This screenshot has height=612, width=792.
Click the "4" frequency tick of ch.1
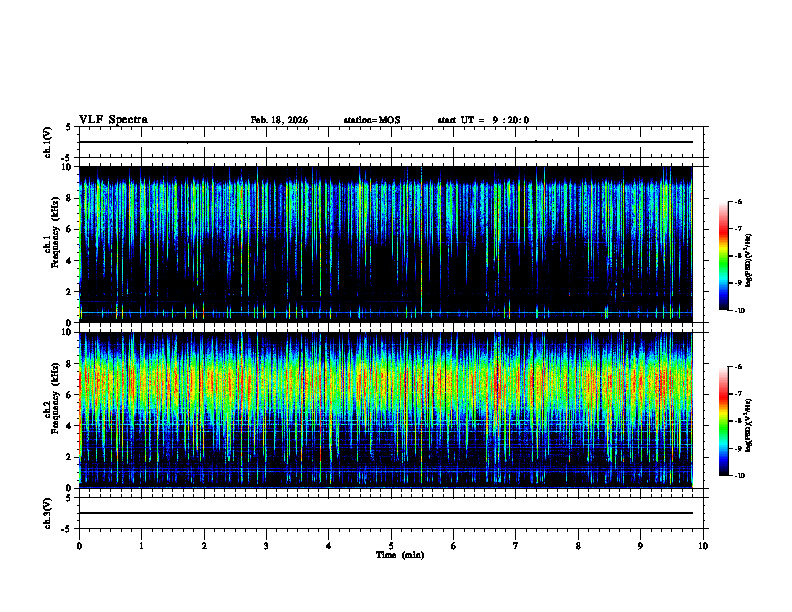(69, 261)
